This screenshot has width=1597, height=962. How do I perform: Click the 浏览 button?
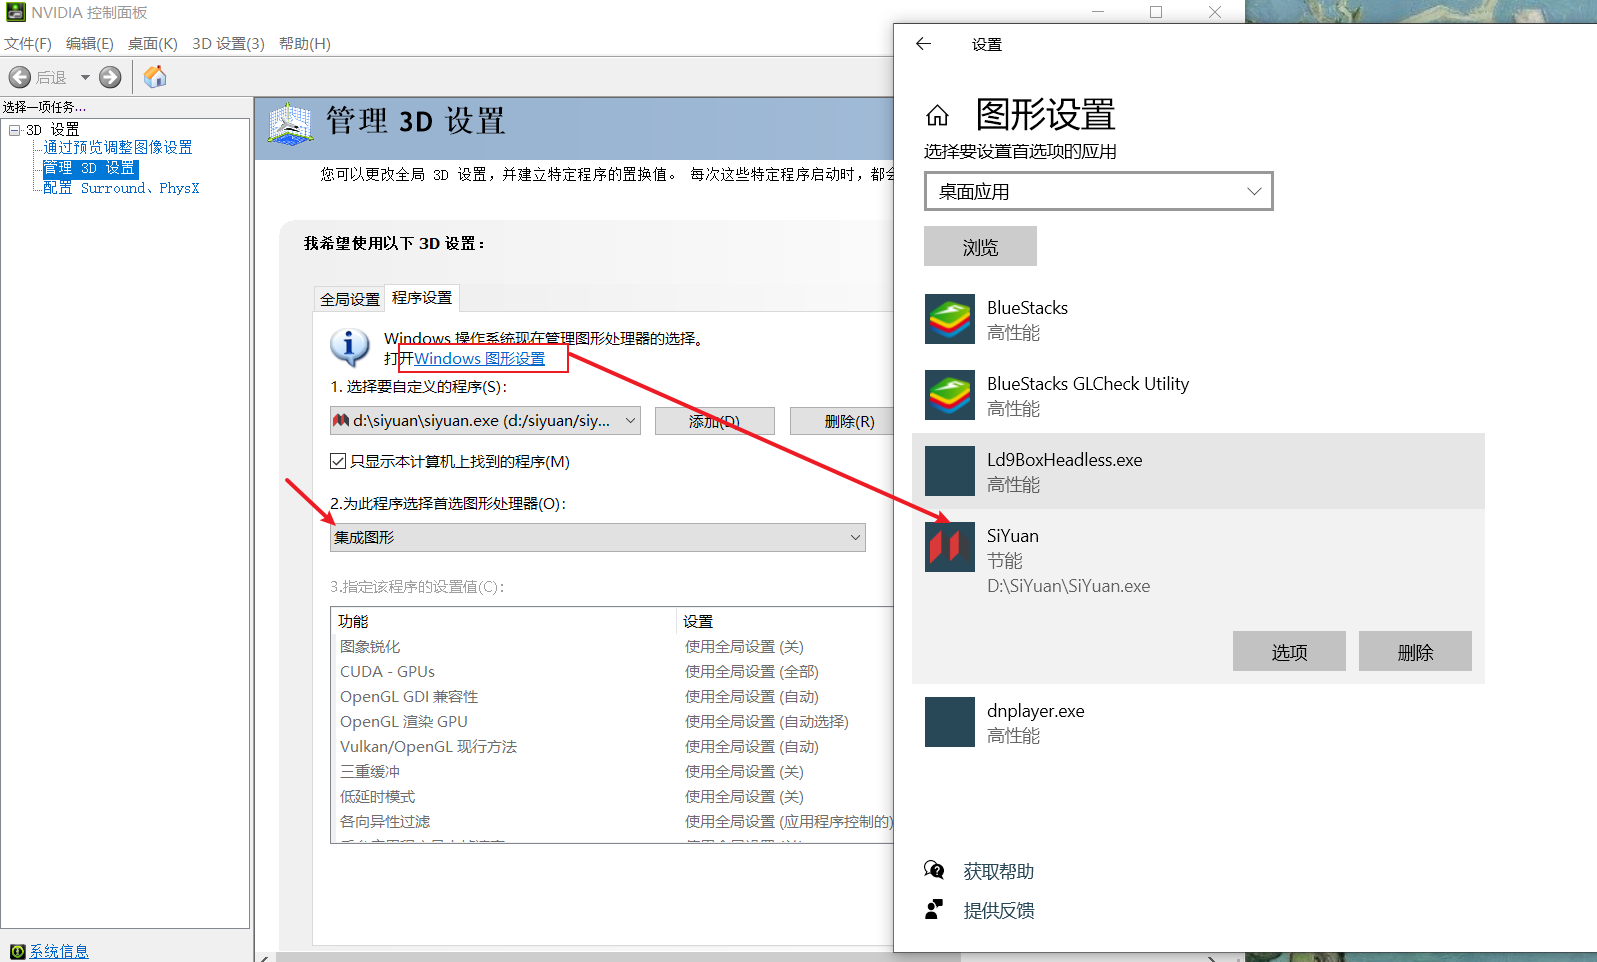[x=980, y=246]
